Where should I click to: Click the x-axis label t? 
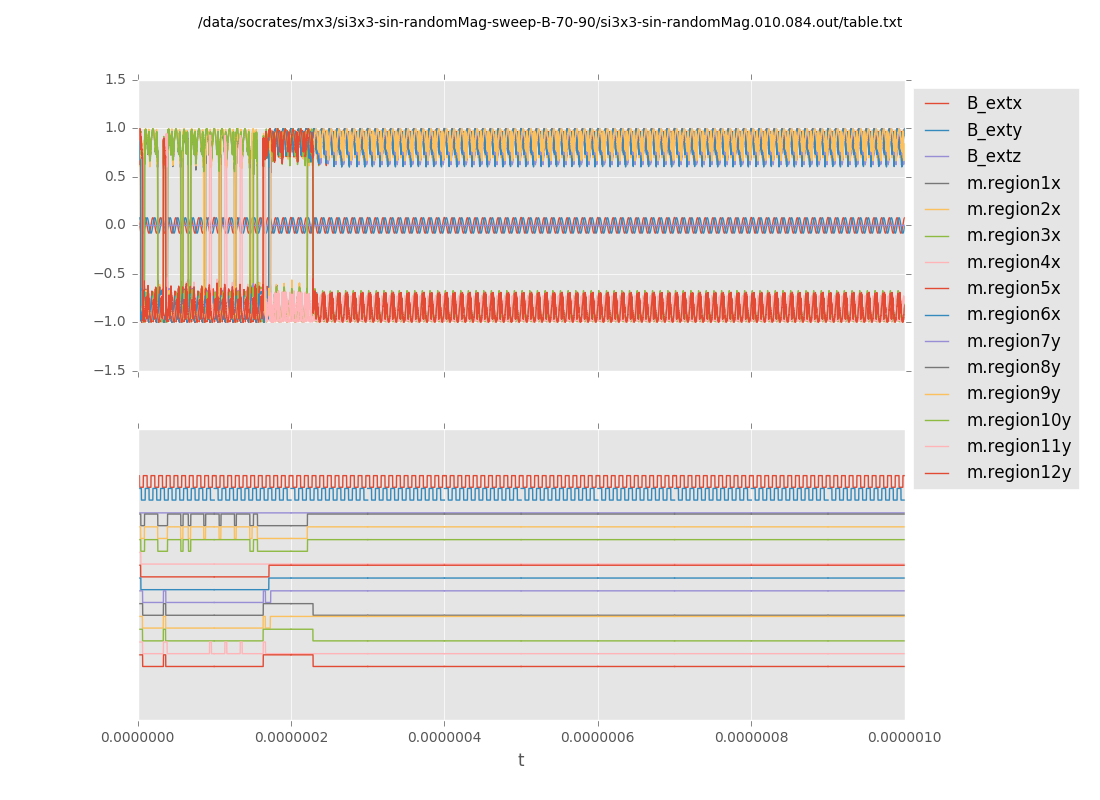(x=521, y=761)
